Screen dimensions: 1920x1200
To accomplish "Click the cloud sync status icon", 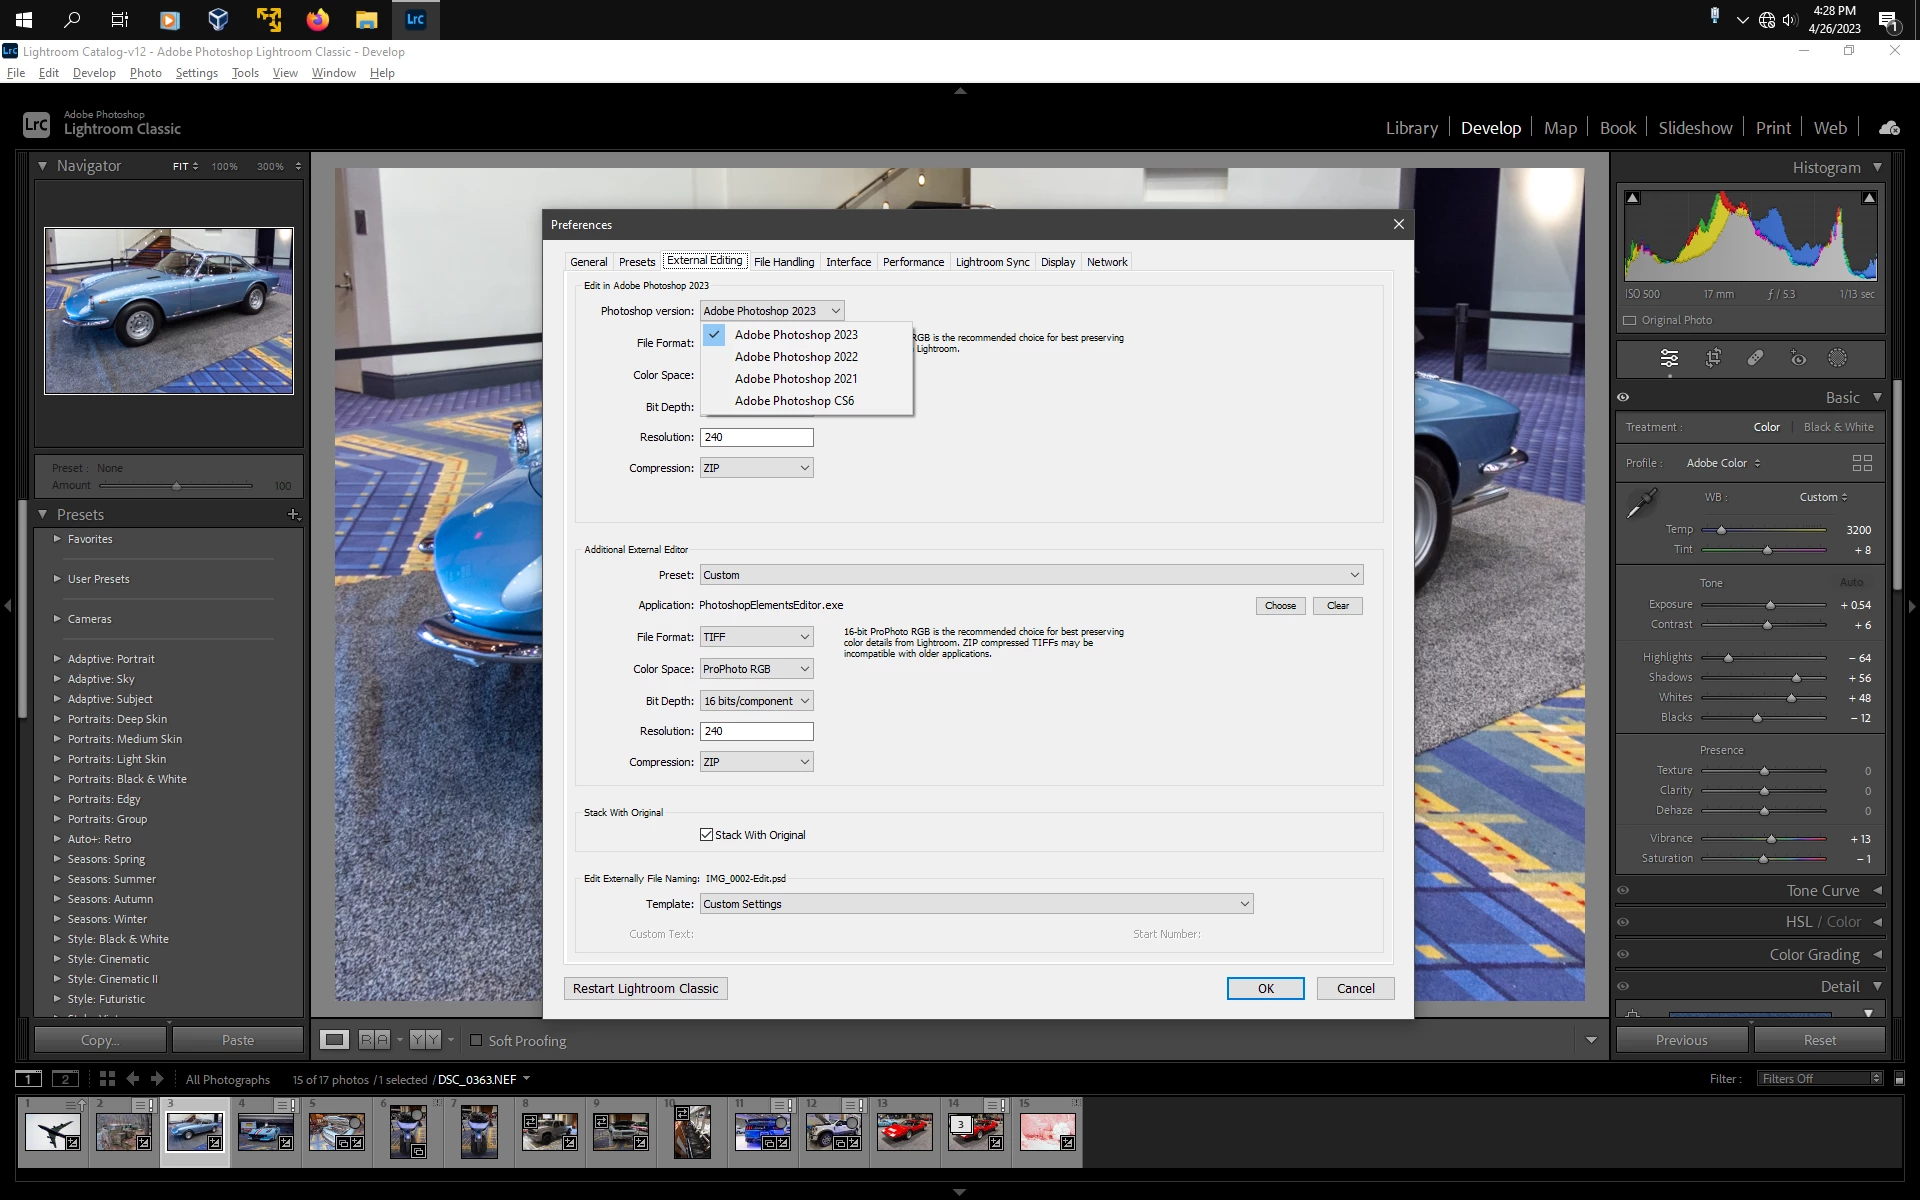I will tap(1889, 128).
